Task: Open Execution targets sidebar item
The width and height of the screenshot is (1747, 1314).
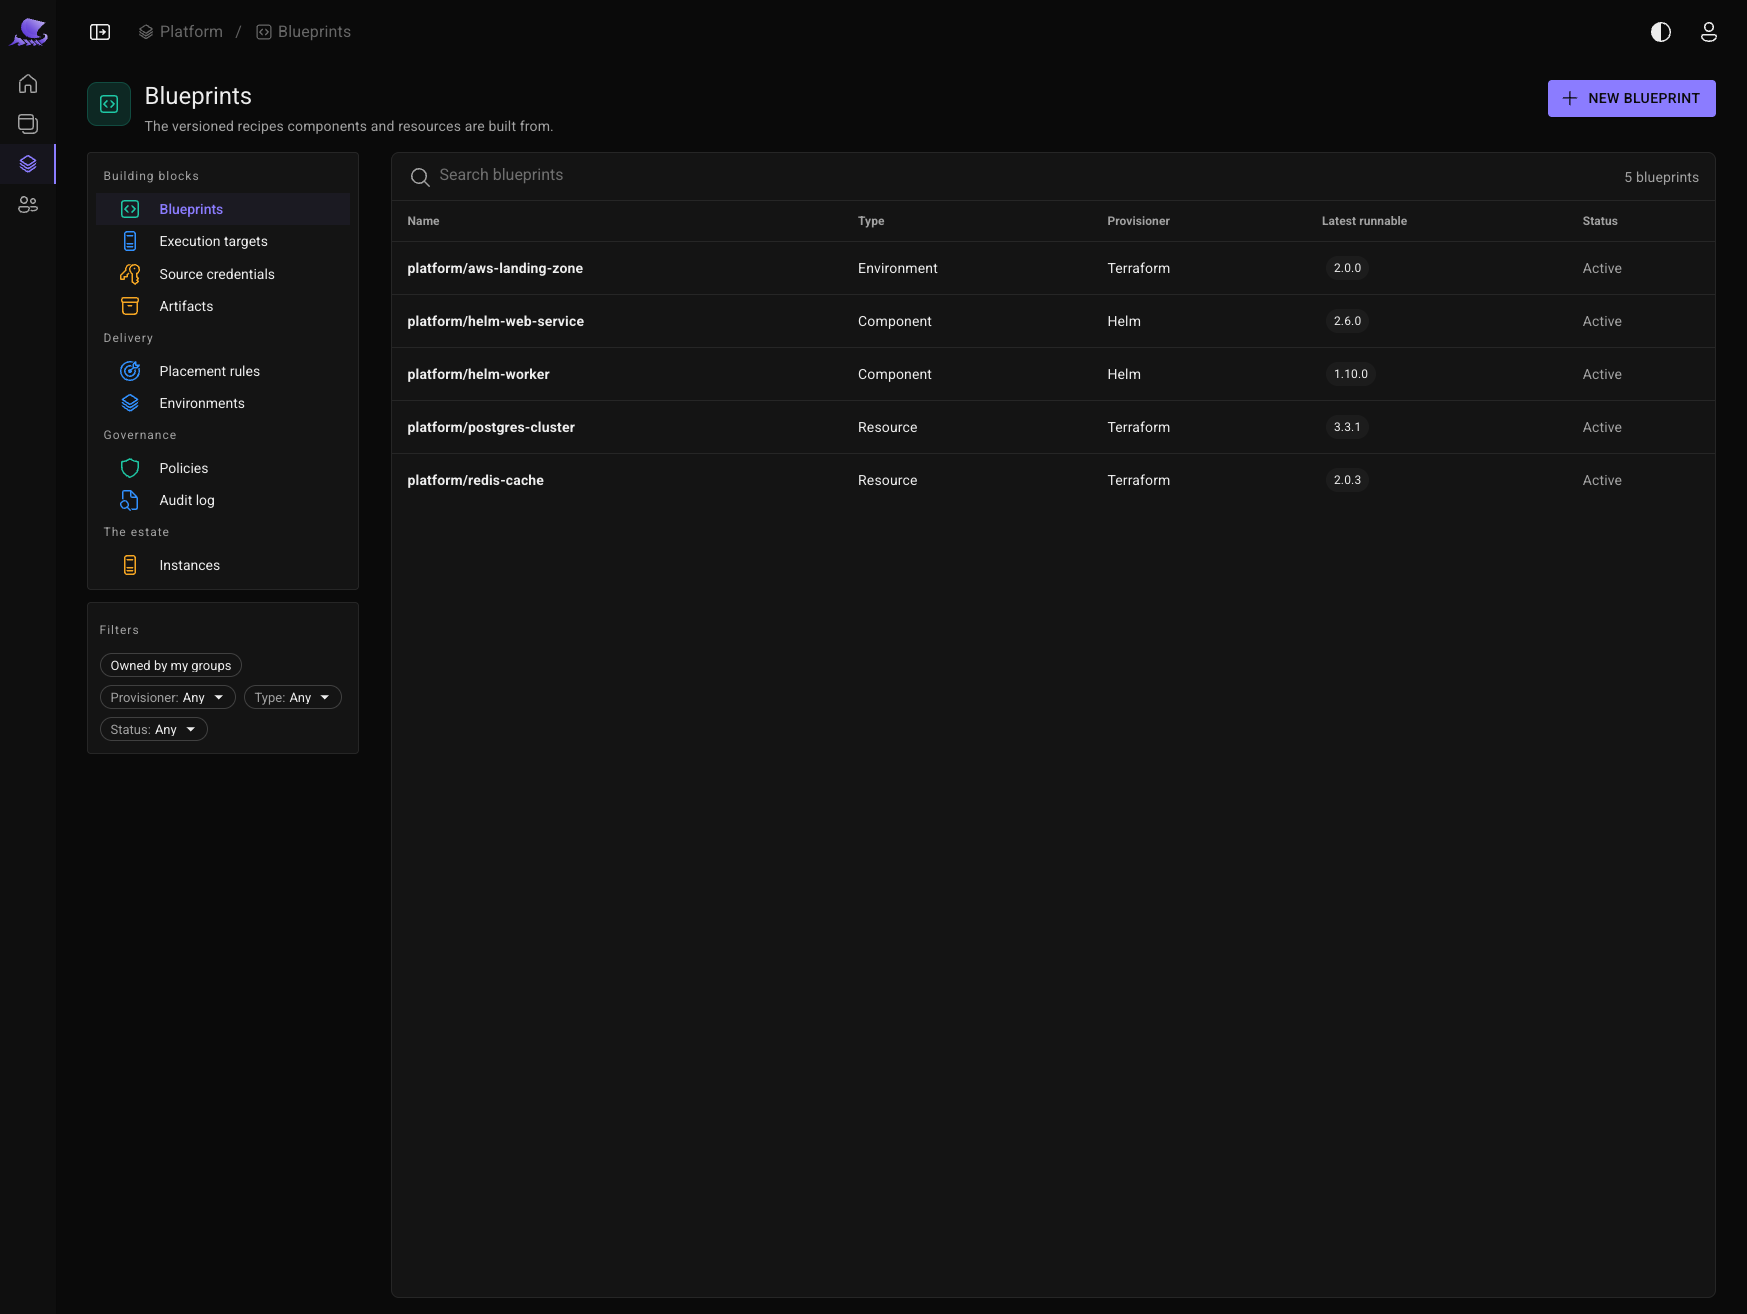Action: [223, 241]
